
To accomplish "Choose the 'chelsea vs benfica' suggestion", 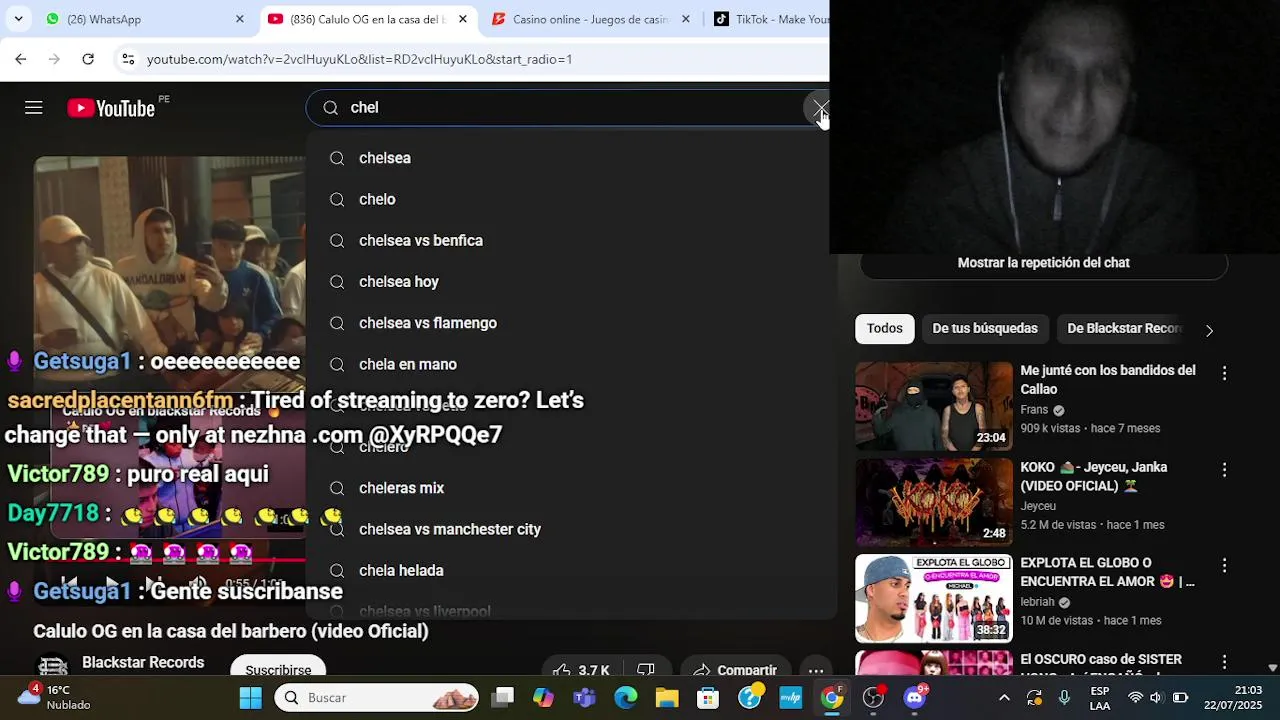I will click(x=571, y=241).
